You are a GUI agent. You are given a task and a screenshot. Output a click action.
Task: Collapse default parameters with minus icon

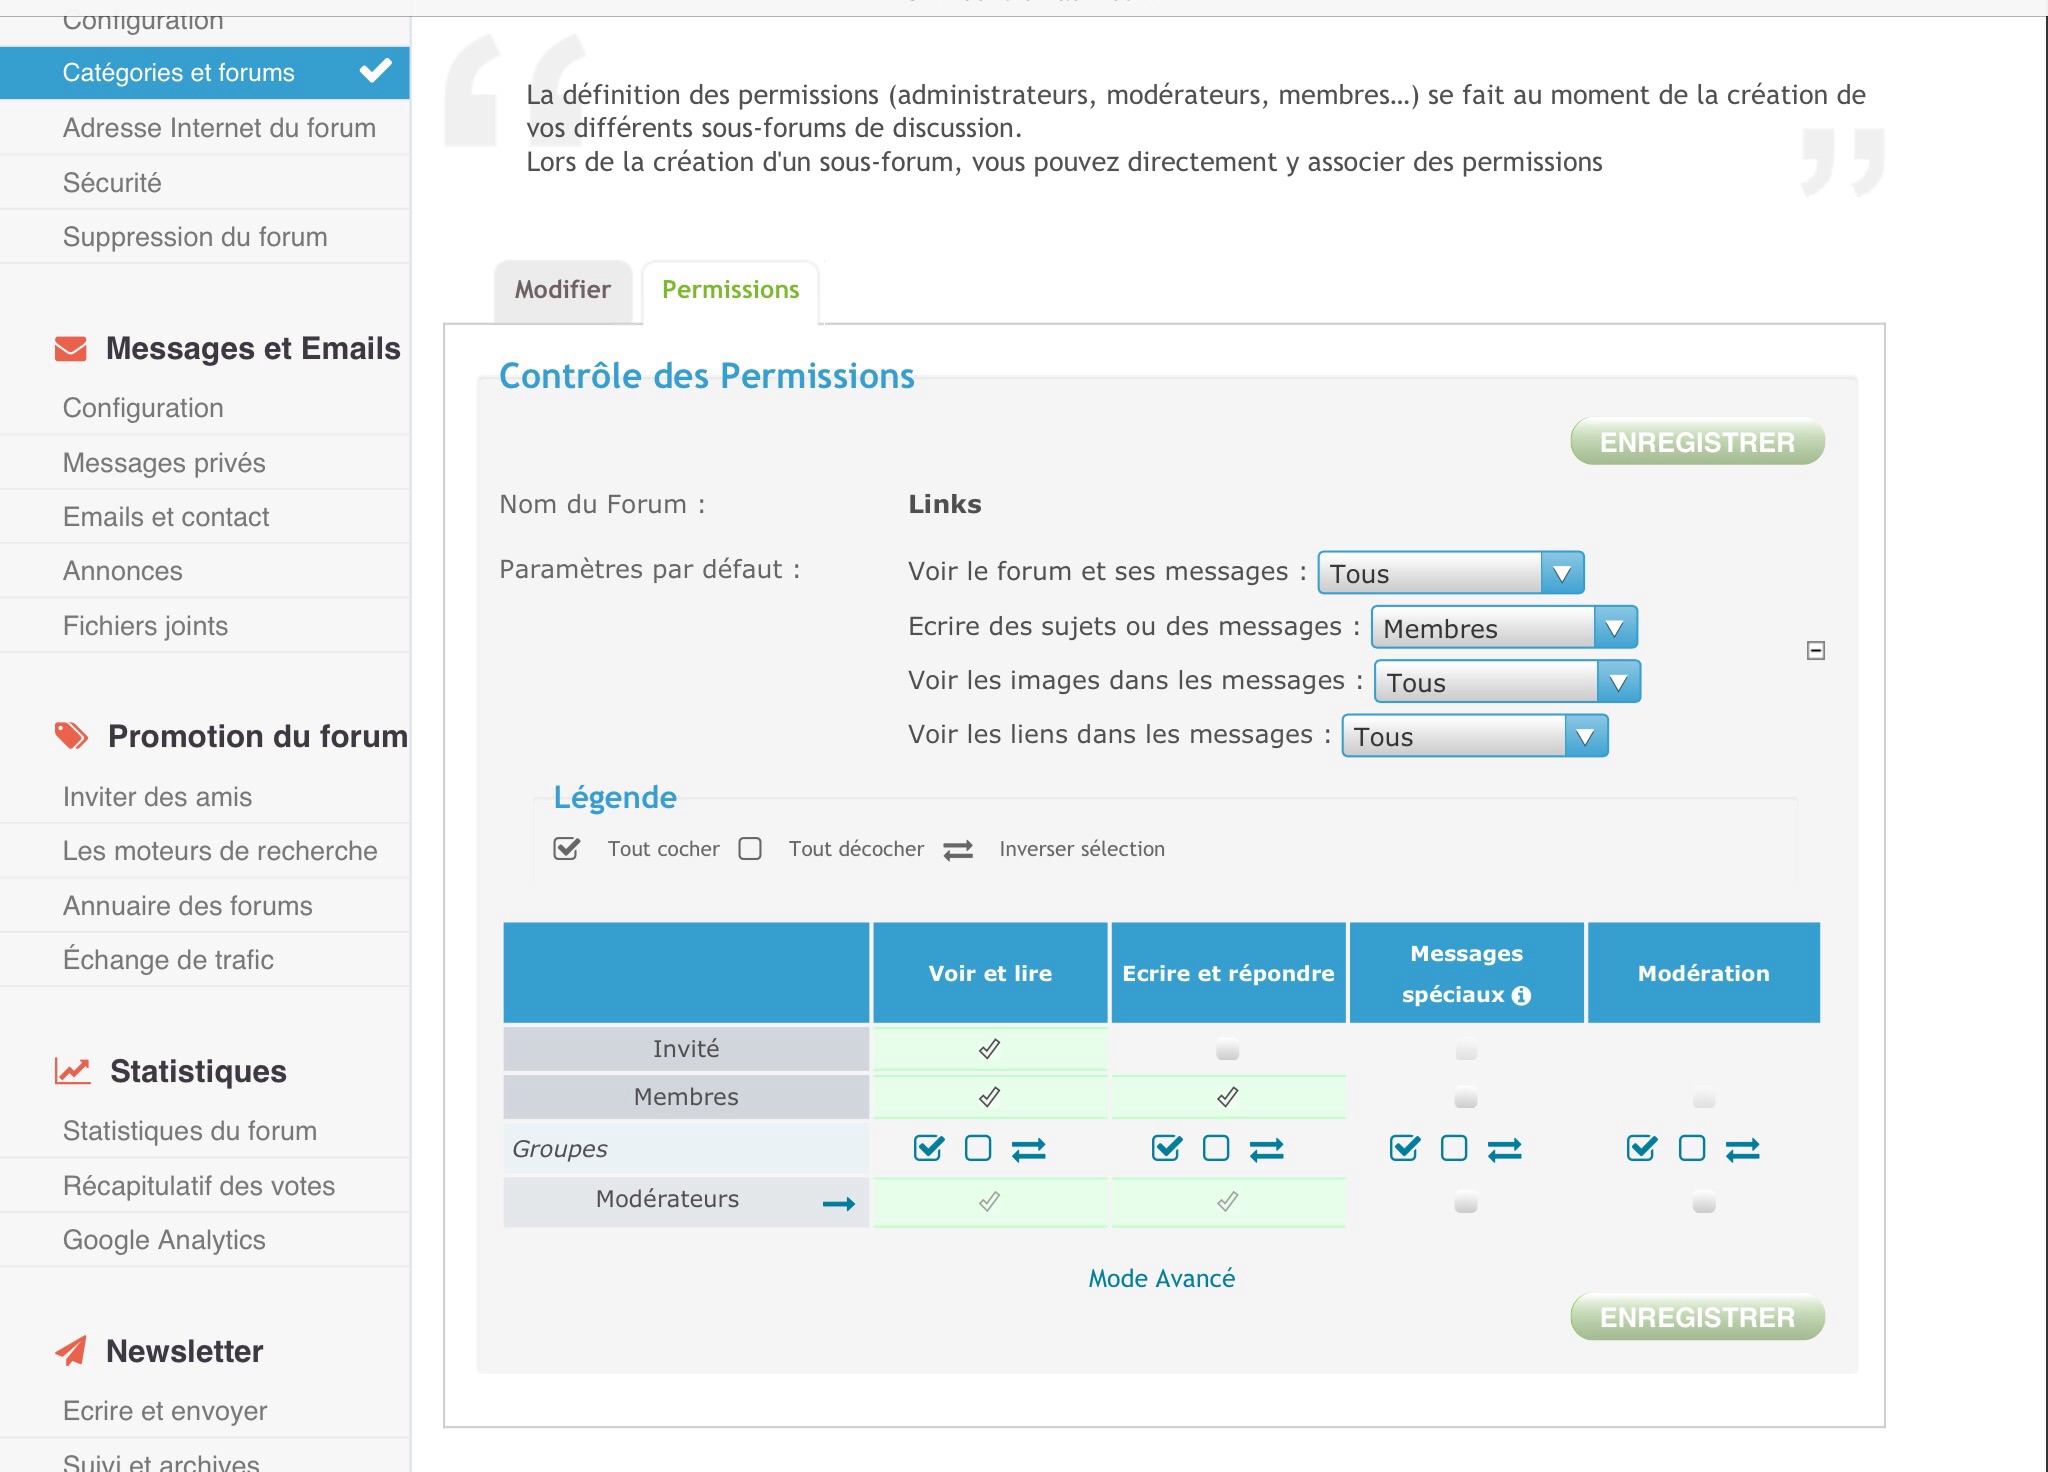click(1816, 651)
